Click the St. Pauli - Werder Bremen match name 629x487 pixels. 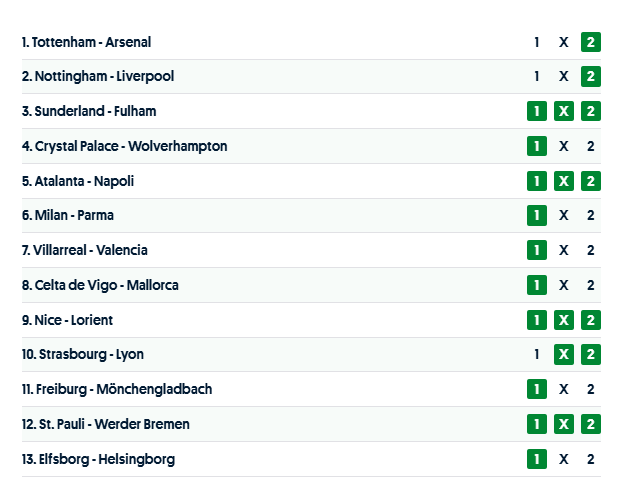(105, 424)
